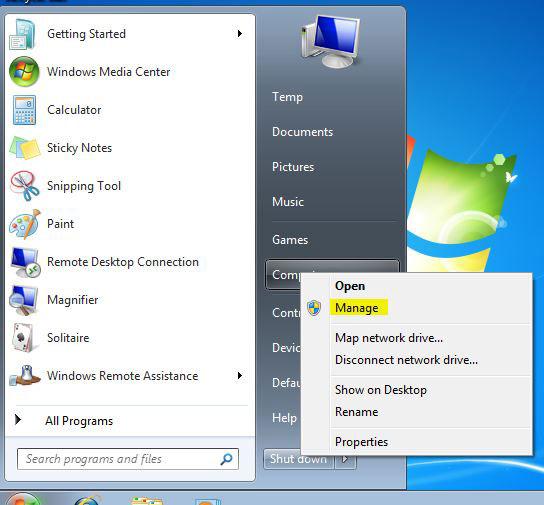Screen dimensions: 544x505
Task: Open Music library link
Action: [x=288, y=202]
